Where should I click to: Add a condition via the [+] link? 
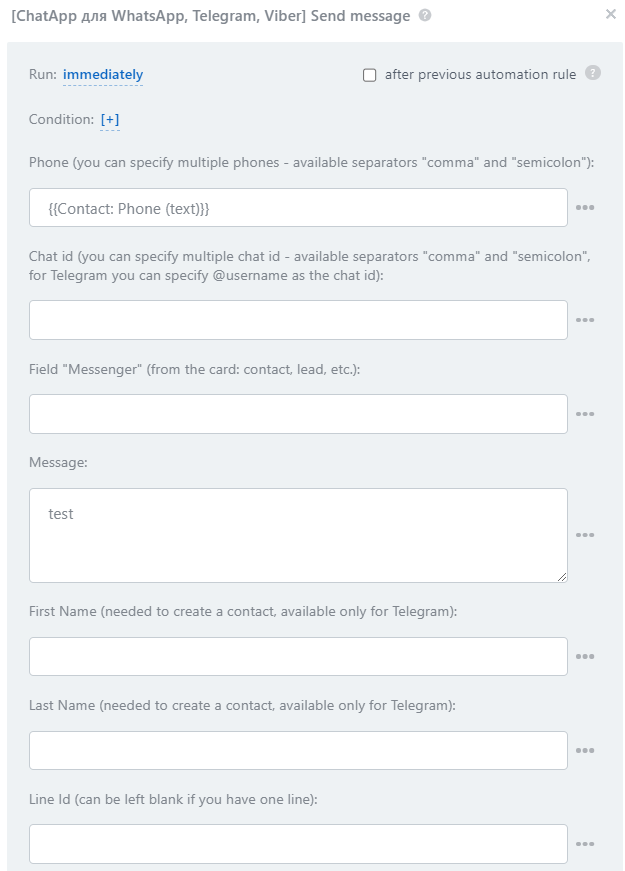pos(110,120)
